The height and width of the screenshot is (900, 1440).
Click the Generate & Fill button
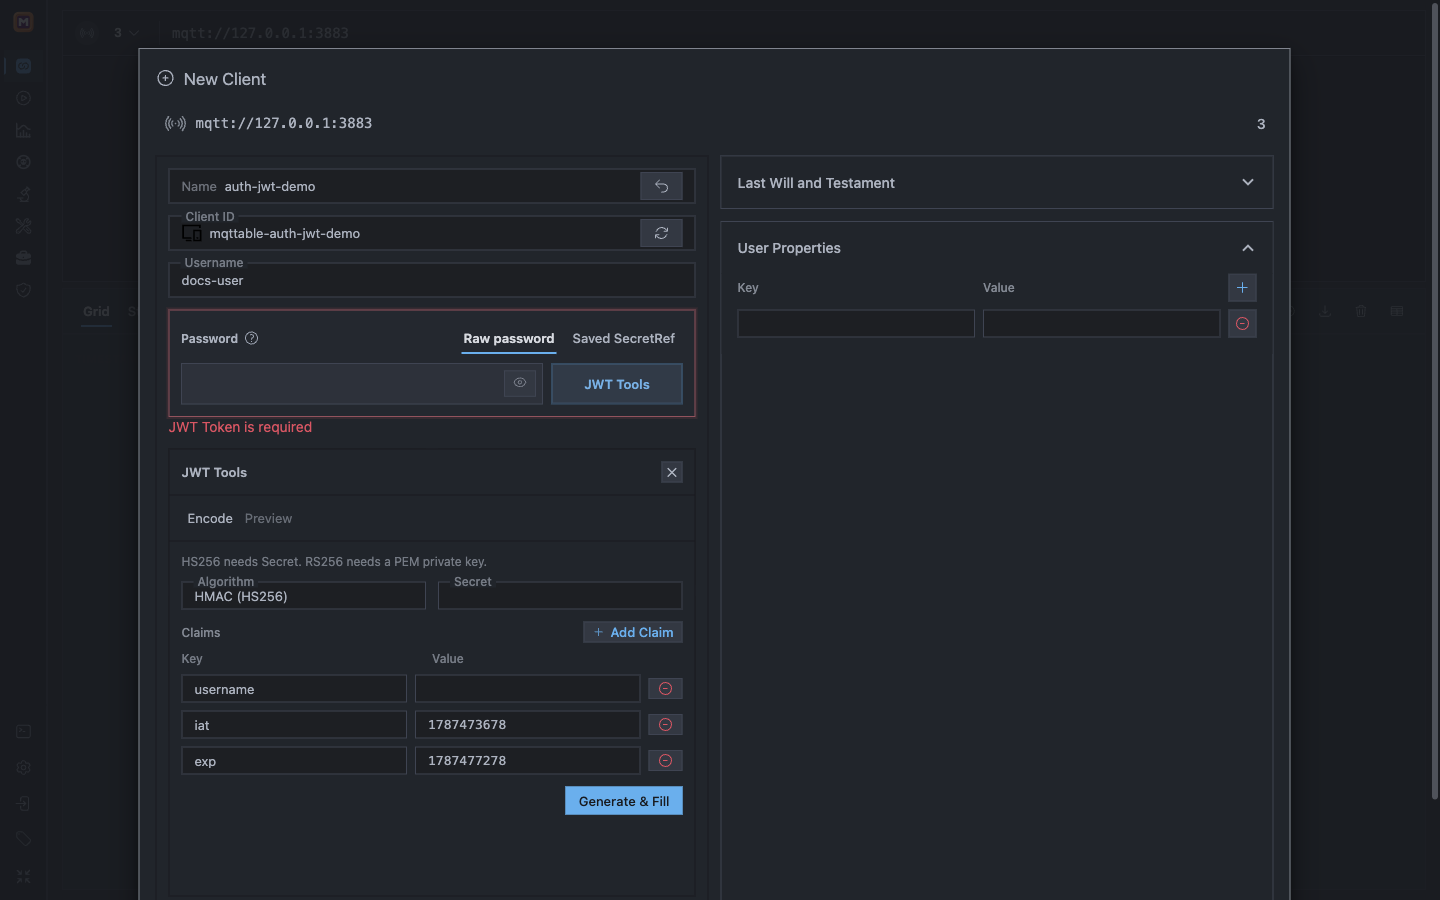click(x=624, y=801)
